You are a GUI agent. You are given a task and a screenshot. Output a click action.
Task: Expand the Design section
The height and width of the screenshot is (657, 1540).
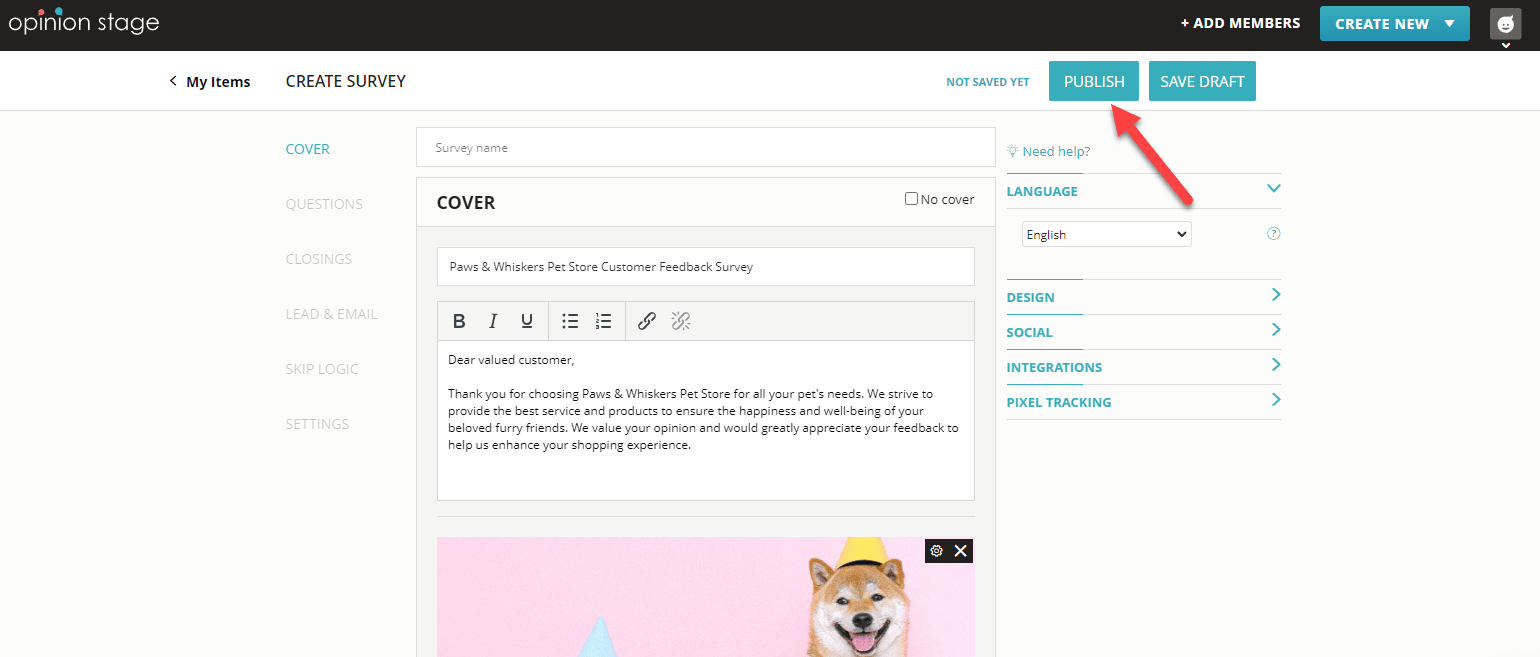1143,297
